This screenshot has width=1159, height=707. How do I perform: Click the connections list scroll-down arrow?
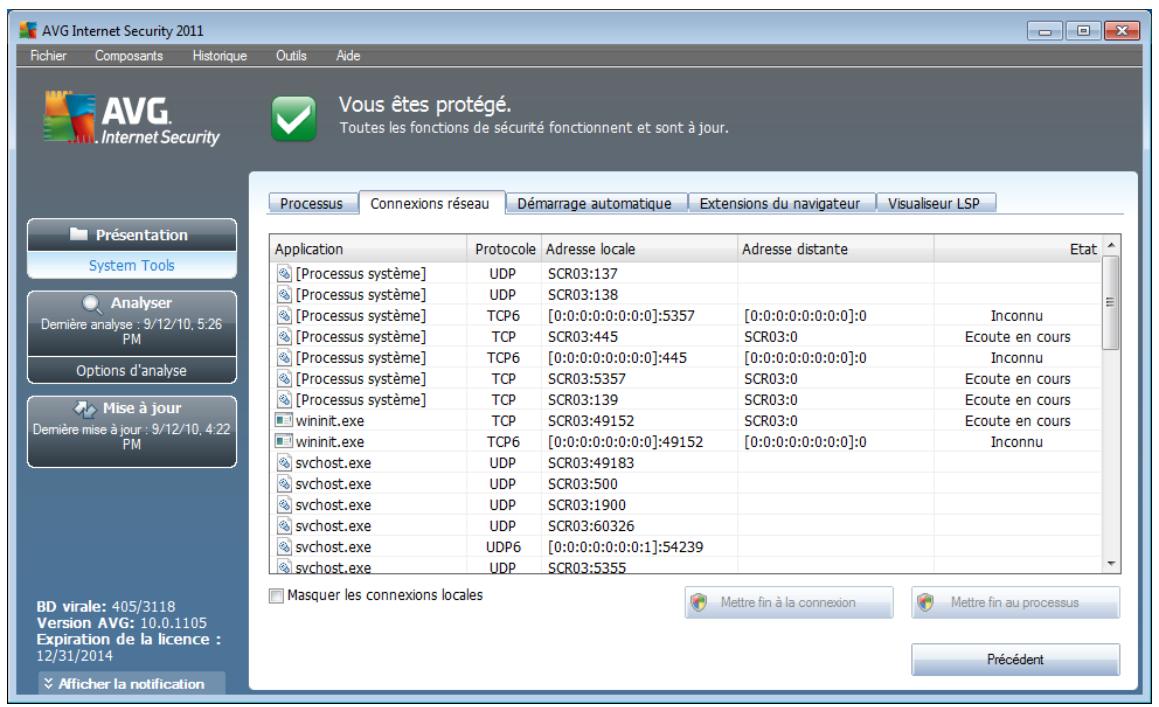click(x=1111, y=564)
